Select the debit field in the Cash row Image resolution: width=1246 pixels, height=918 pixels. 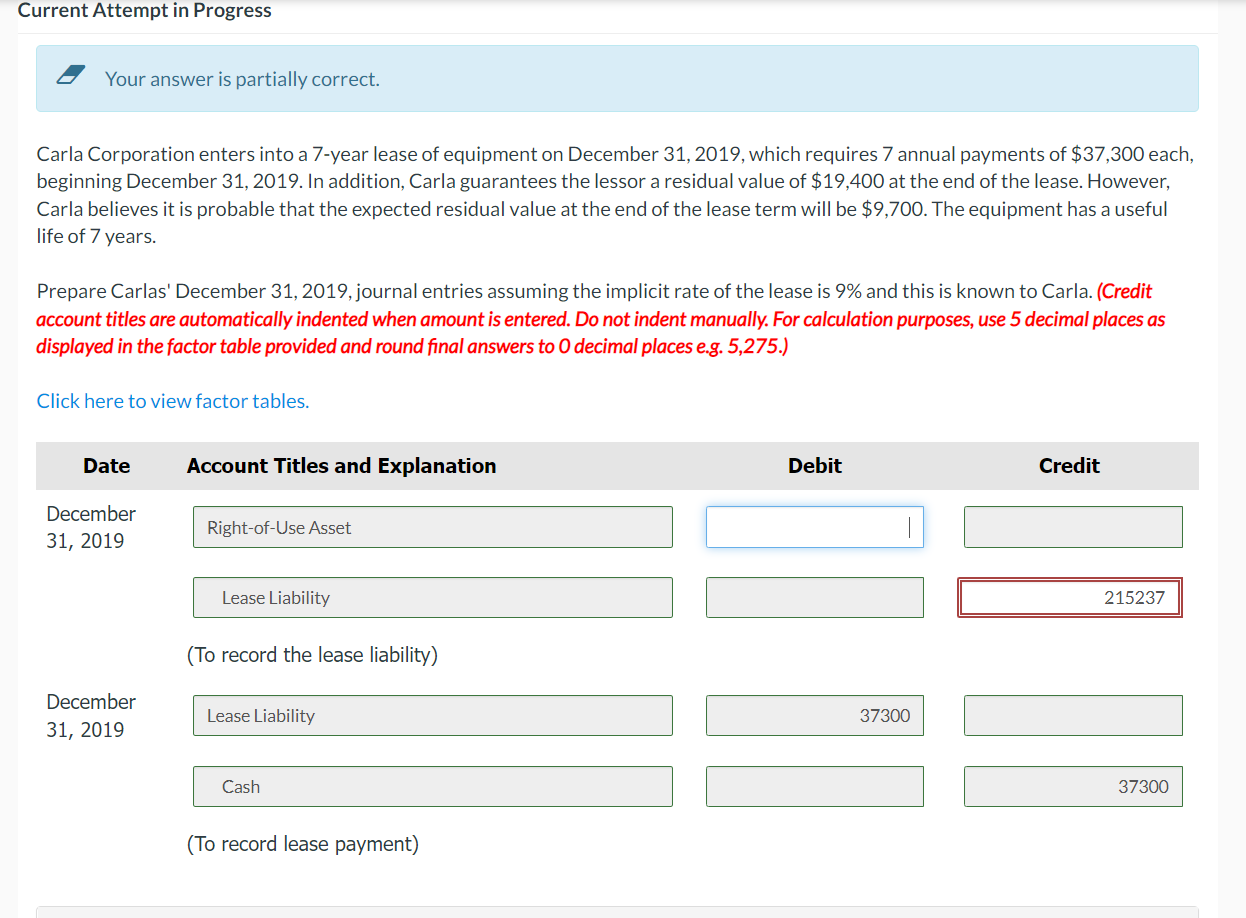[x=815, y=786]
